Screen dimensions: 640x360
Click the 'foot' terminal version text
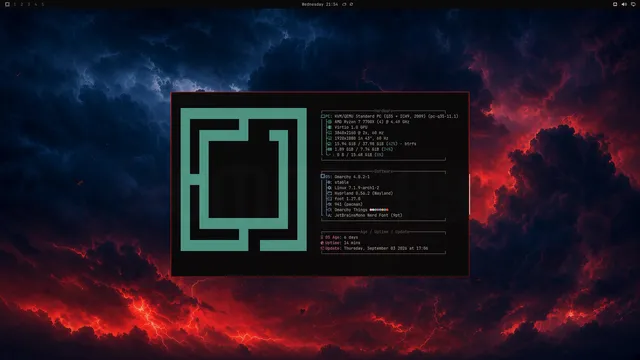[347, 199]
